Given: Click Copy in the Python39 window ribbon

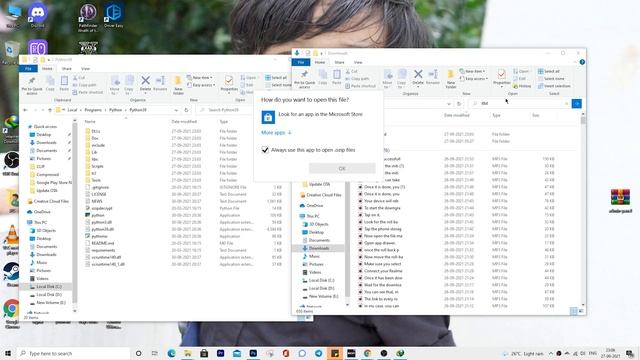Looking at the screenshot, I should 50,83.
